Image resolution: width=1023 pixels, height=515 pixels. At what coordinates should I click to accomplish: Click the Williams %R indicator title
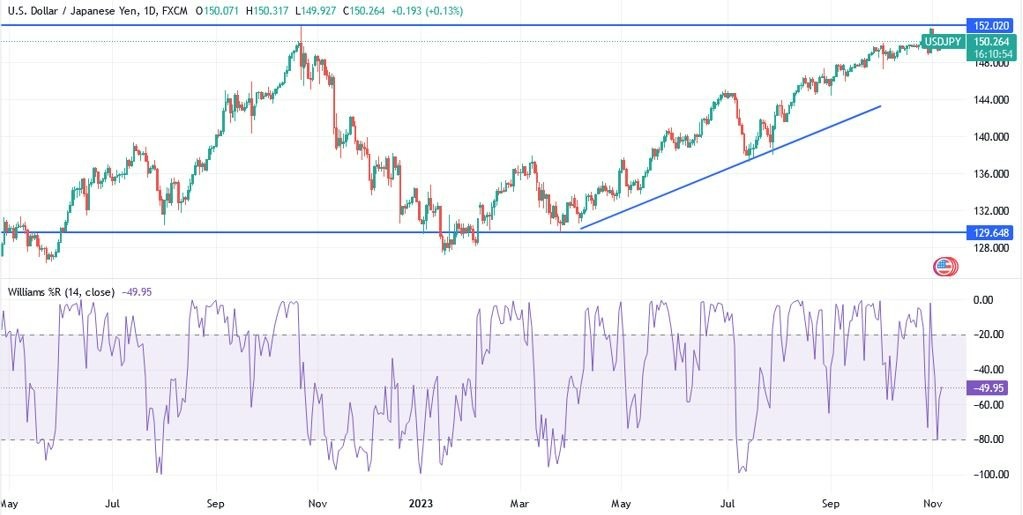[61, 292]
